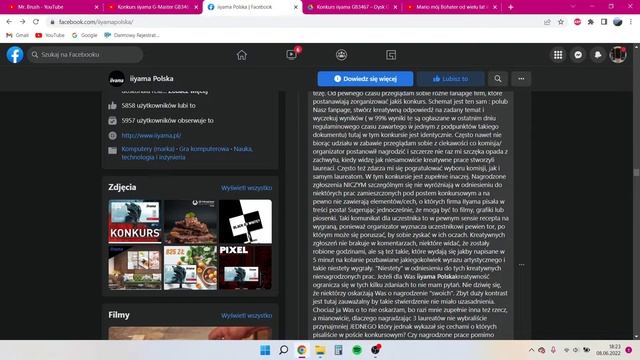Click the Lubisz to button

pos(451,79)
